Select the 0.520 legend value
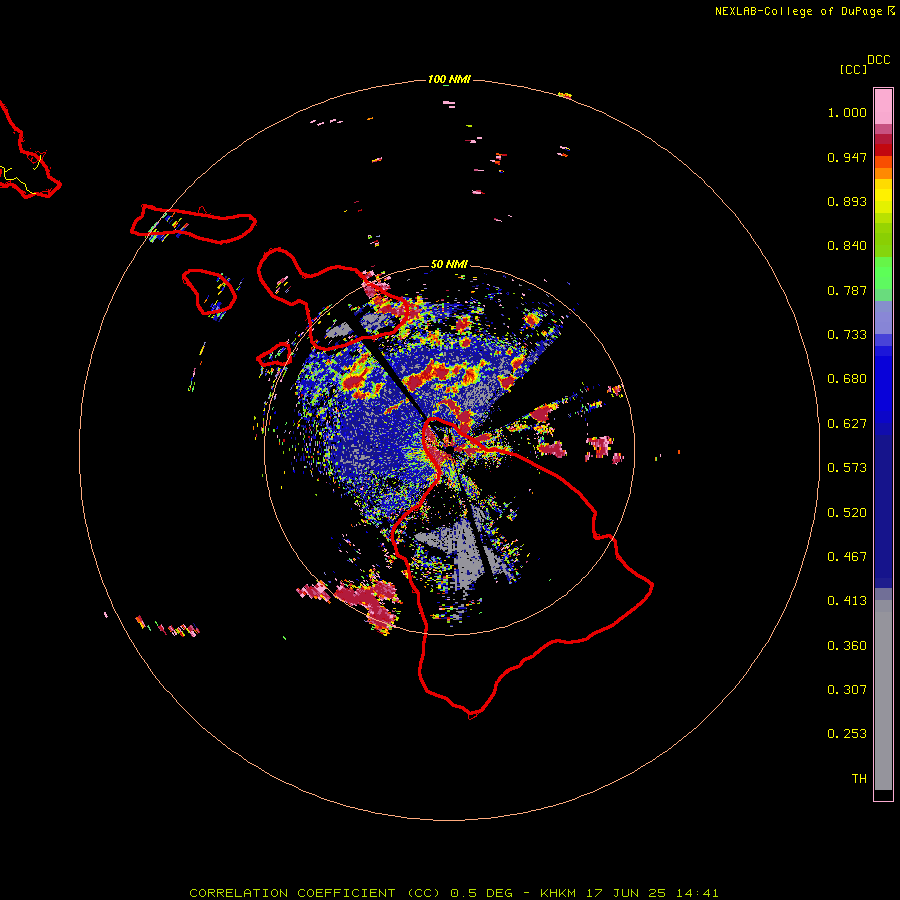Screen dimensions: 900x900 pos(847,513)
